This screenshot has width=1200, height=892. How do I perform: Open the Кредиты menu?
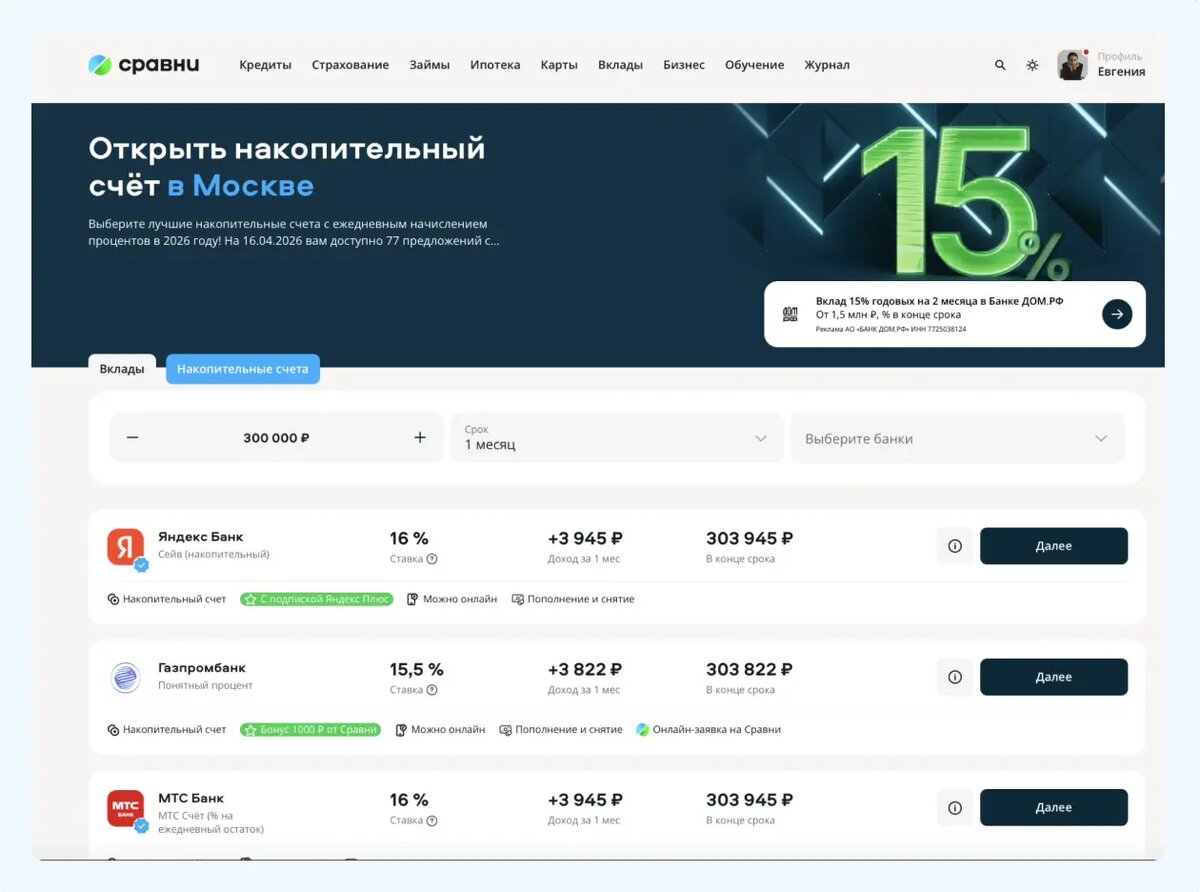tap(265, 65)
